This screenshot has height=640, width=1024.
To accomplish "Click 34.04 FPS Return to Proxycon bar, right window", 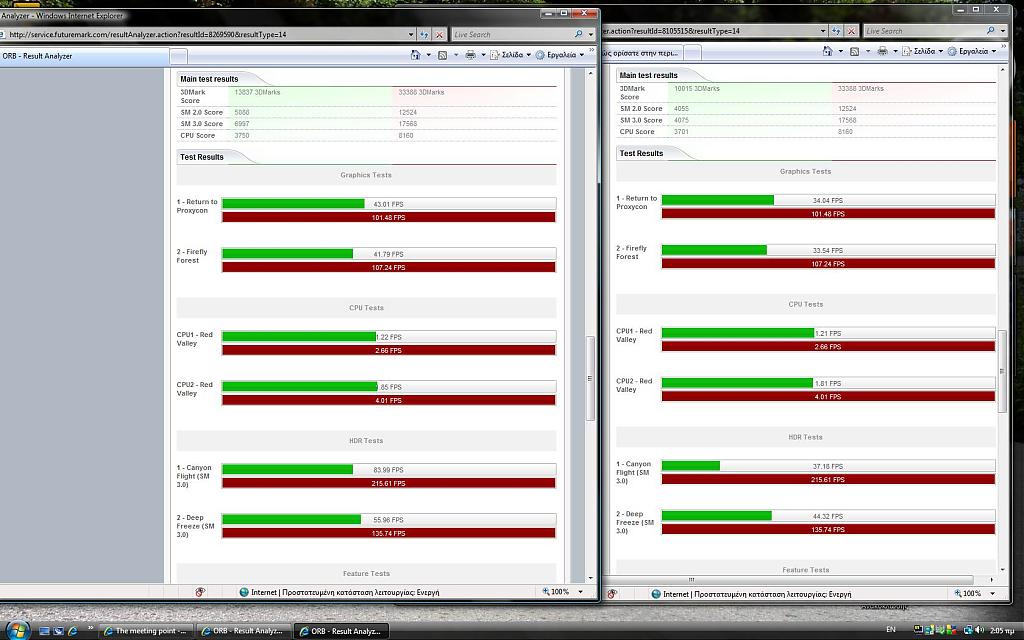I will 828,200.
